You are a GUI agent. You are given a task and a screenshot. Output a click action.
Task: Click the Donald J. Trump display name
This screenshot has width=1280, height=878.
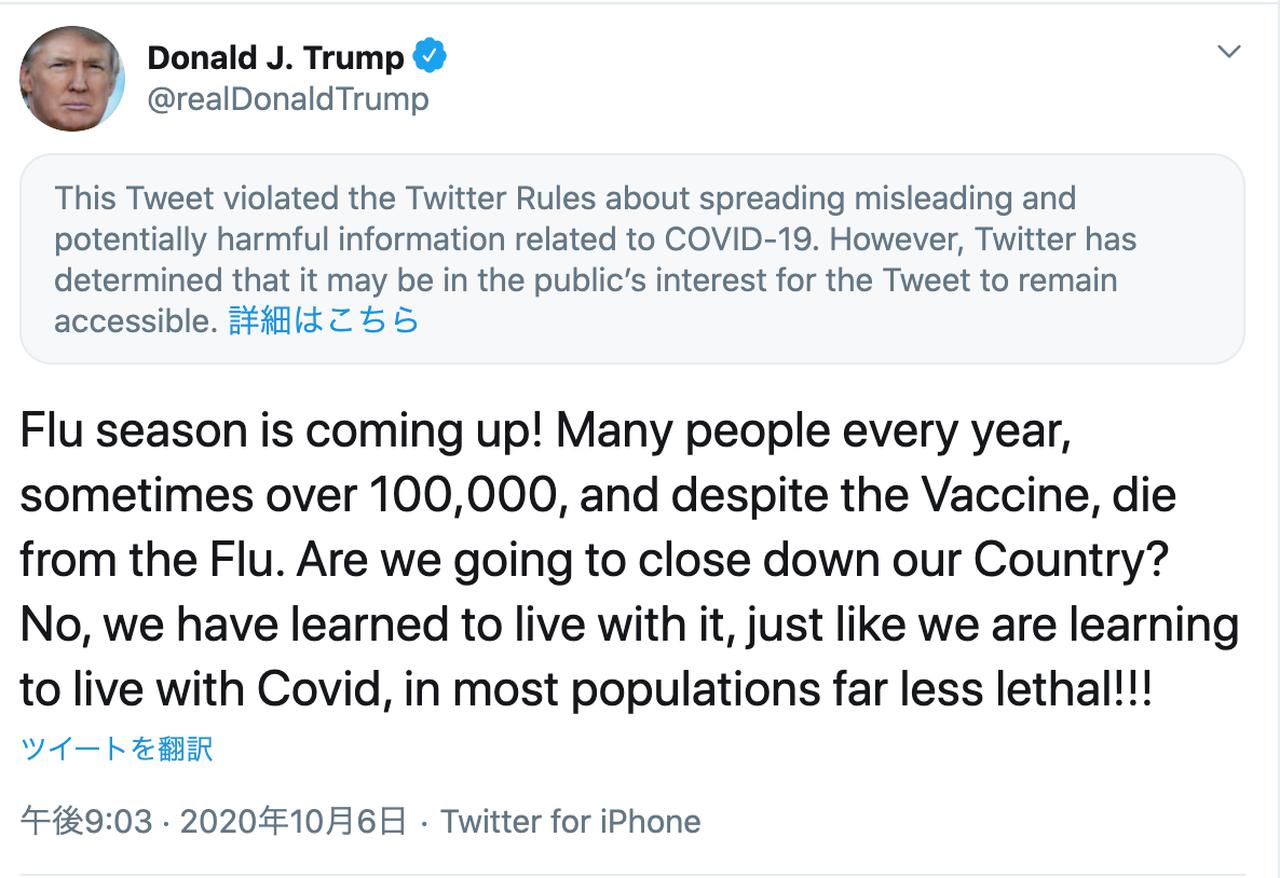pos(275,58)
